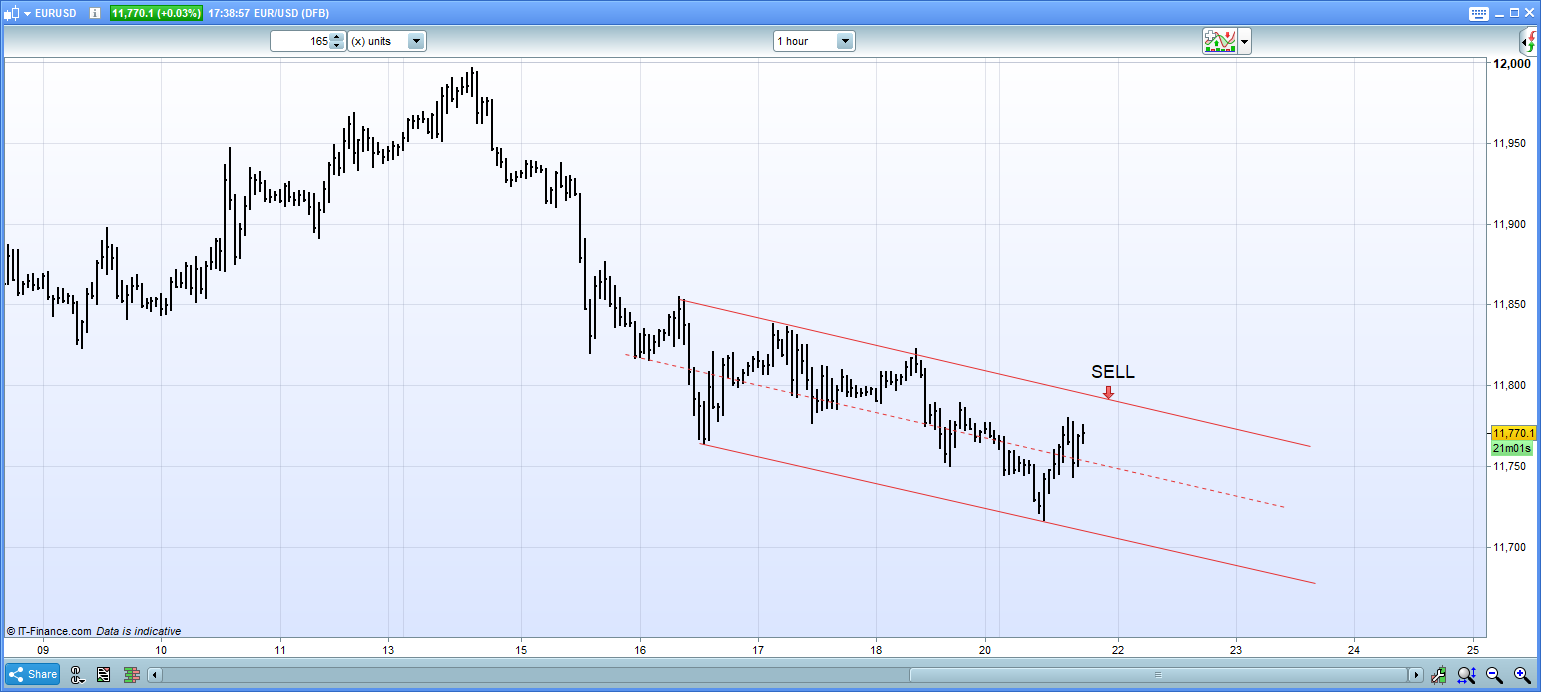Open the virtual keyboard icon
The width and height of the screenshot is (1541, 692).
pos(1478,13)
